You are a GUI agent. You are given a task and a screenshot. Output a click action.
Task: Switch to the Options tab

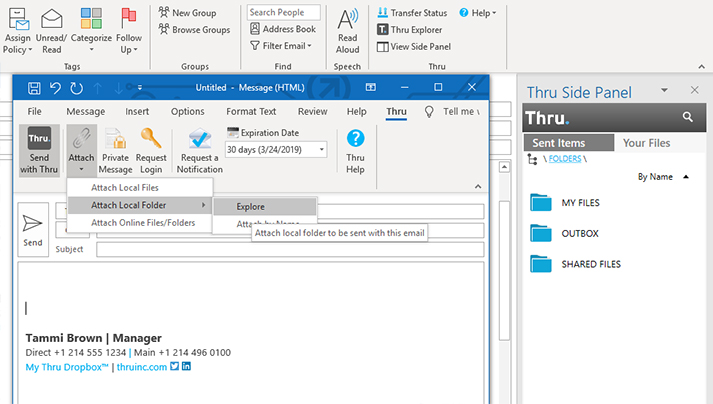coord(187,111)
